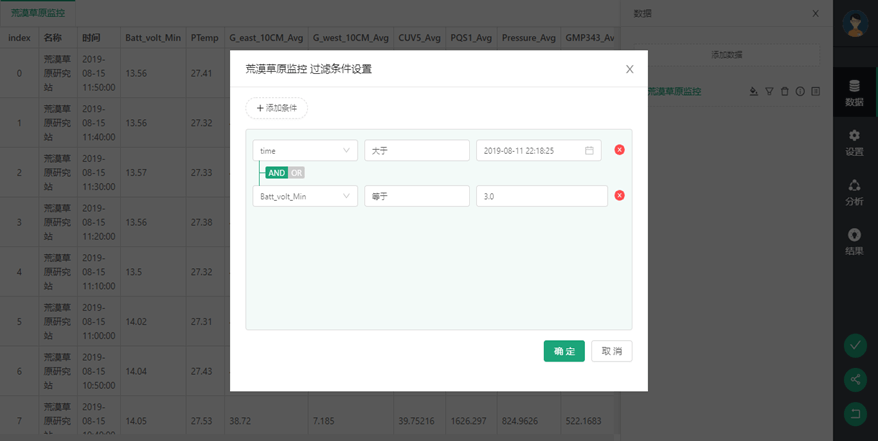Click the time cell 2019-08-15 11:50:00

point(99,73)
